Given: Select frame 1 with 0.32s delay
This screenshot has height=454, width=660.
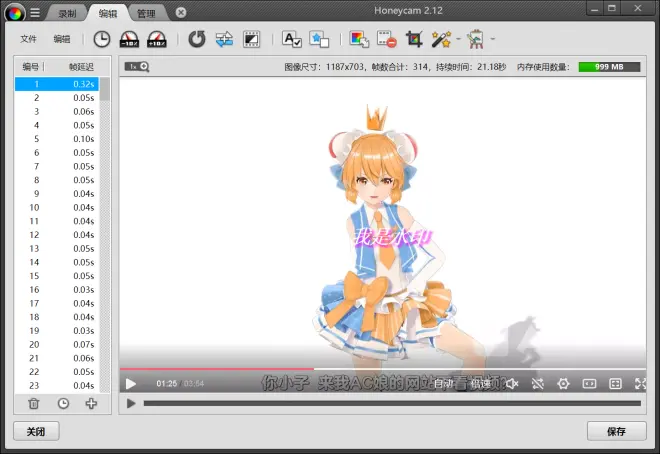Looking at the screenshot, I should [x=57, y=84].
